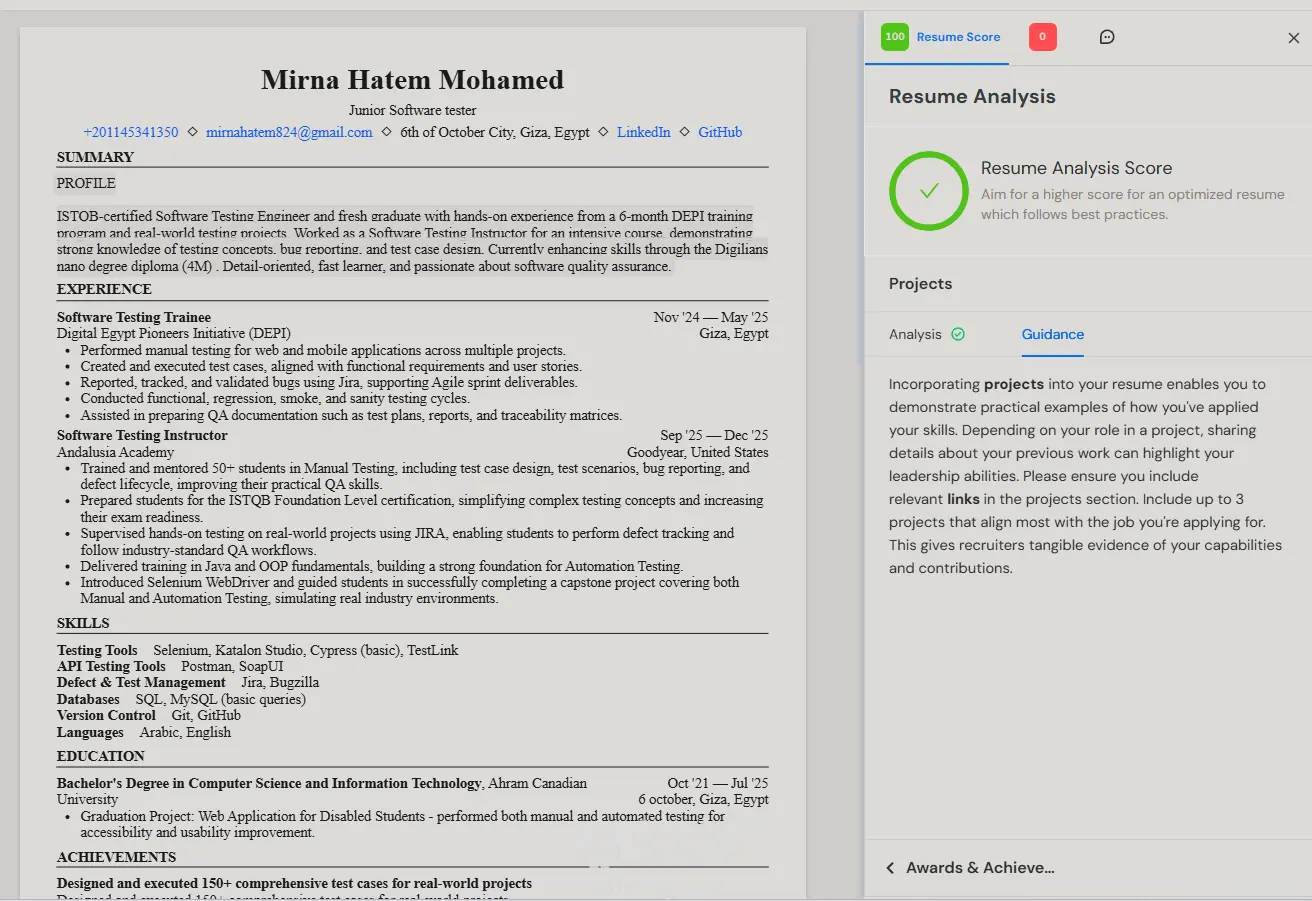Viewport: 1312px width, 901px height.
Task: Click the Software Testing Trainee job title
Action: (134, 317)
